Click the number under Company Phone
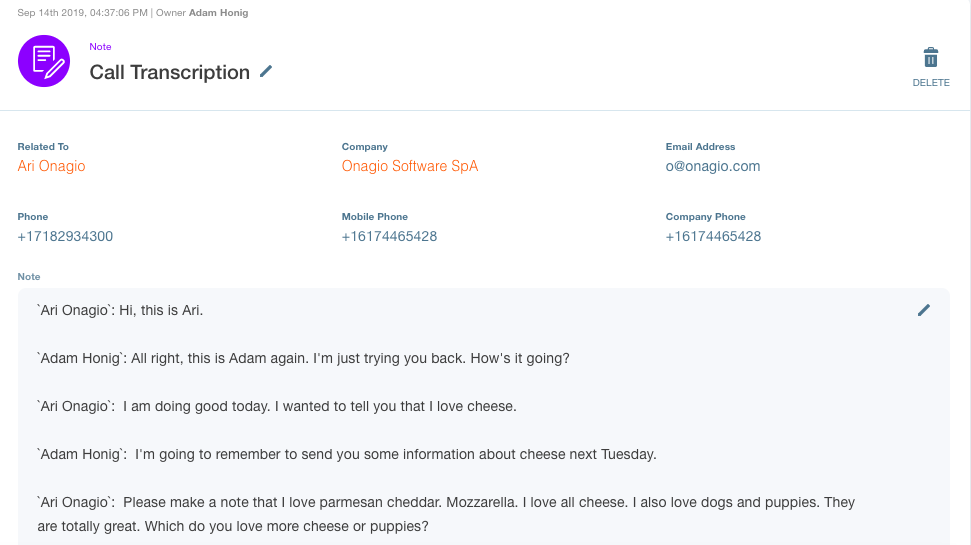 pos(713,236)
